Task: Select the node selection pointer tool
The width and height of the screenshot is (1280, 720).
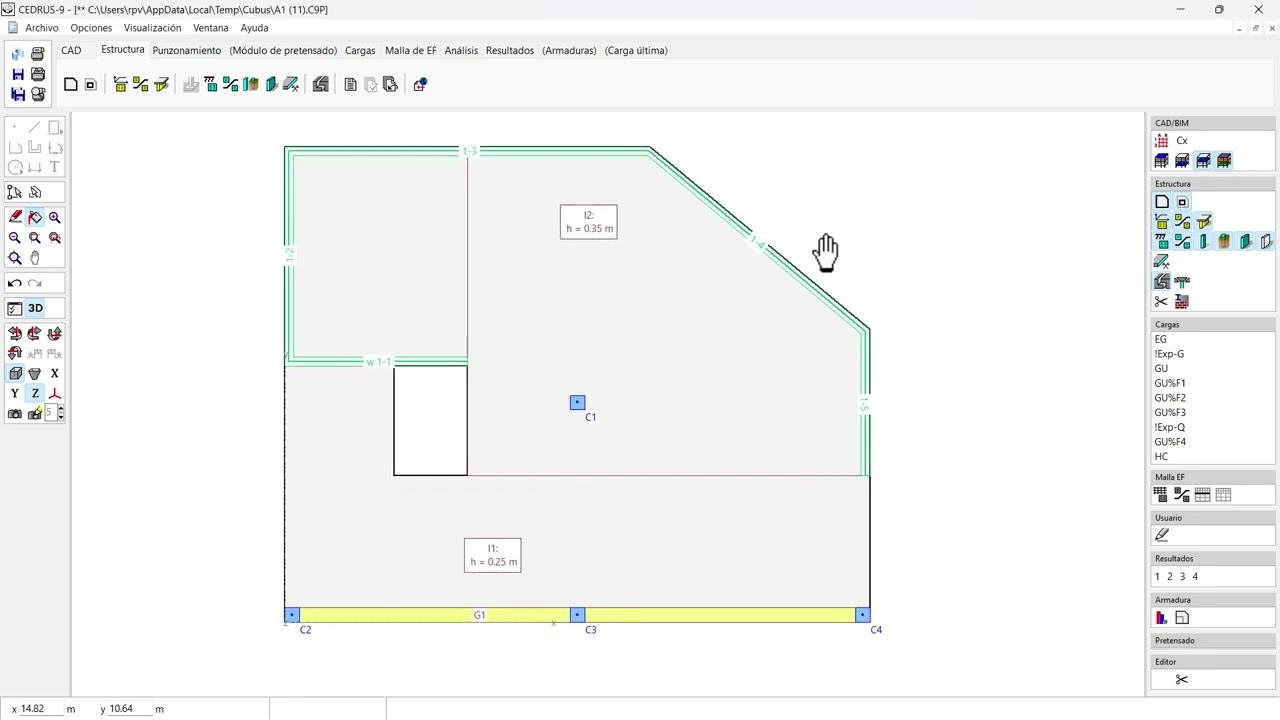Action: 15,192
